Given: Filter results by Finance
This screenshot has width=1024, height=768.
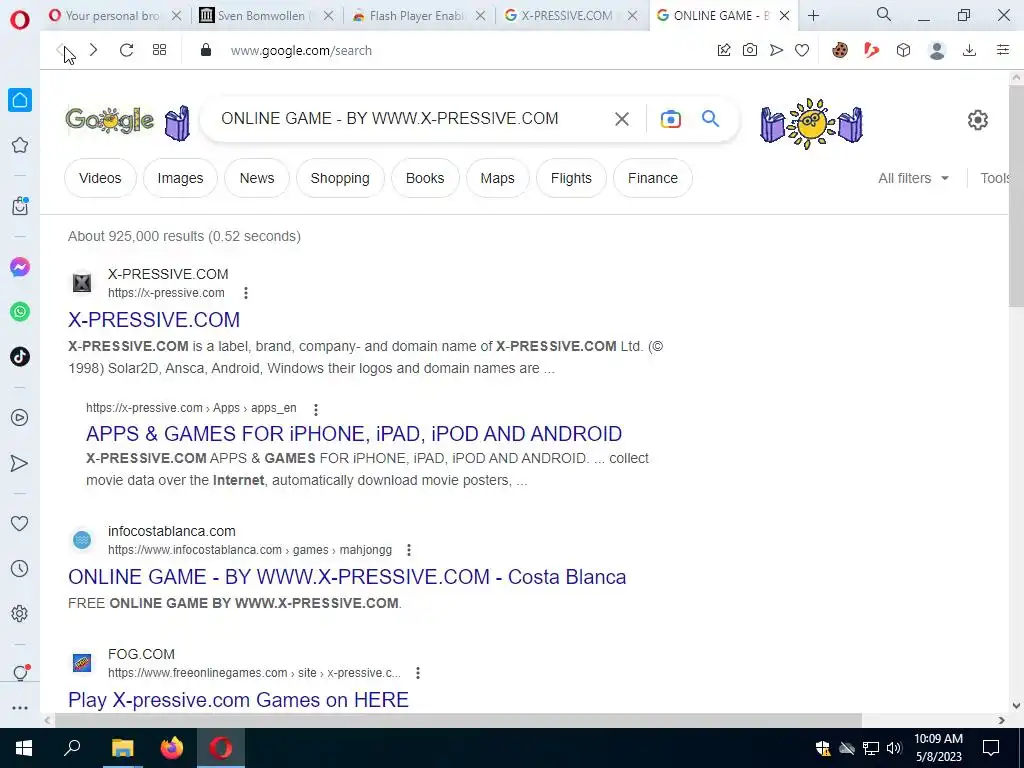Looking at the screenshot, I should tap(653, 178).
